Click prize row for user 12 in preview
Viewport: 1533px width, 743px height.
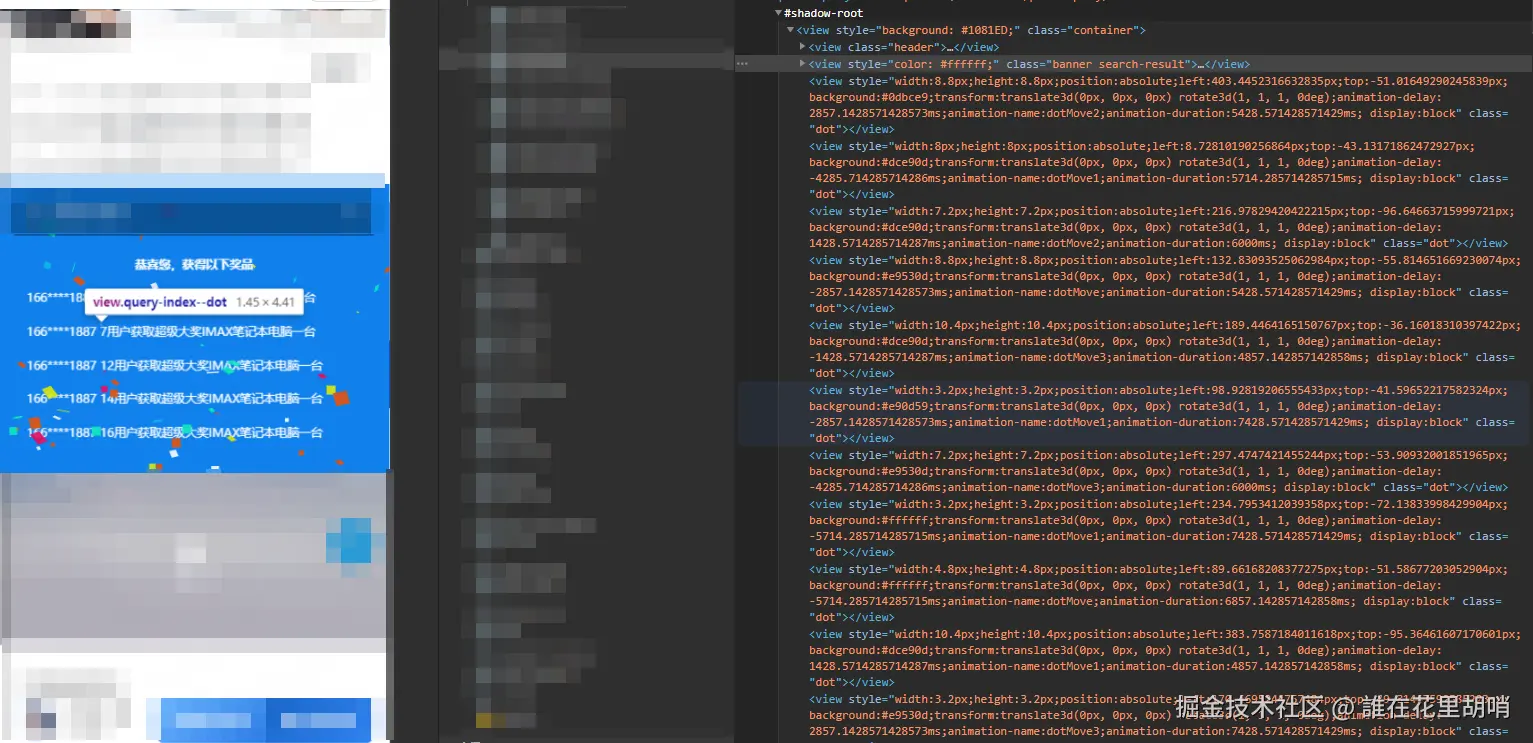pyautogui.click(x=175, y=366)
